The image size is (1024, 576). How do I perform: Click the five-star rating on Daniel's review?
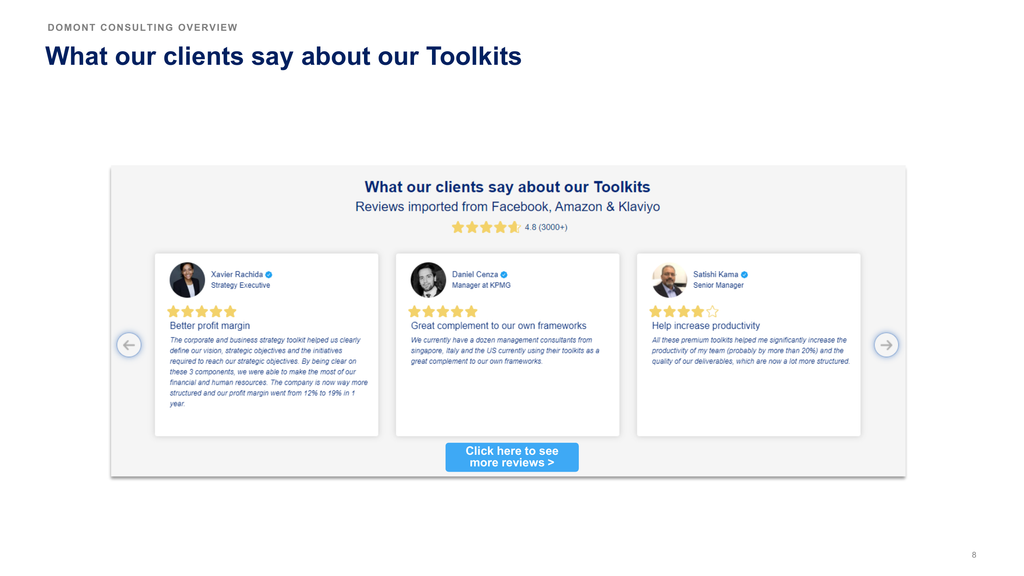pos(443,312)
